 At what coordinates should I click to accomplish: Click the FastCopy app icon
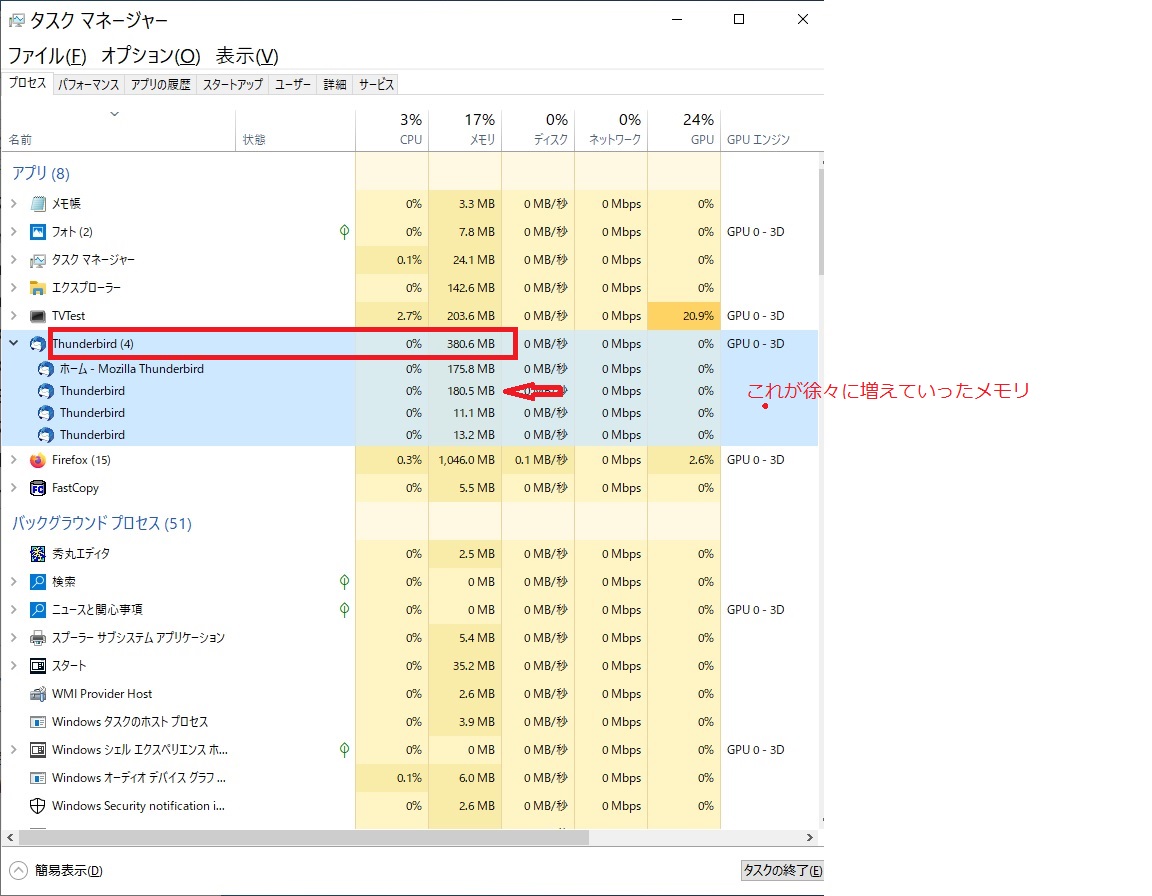(38, 488)
